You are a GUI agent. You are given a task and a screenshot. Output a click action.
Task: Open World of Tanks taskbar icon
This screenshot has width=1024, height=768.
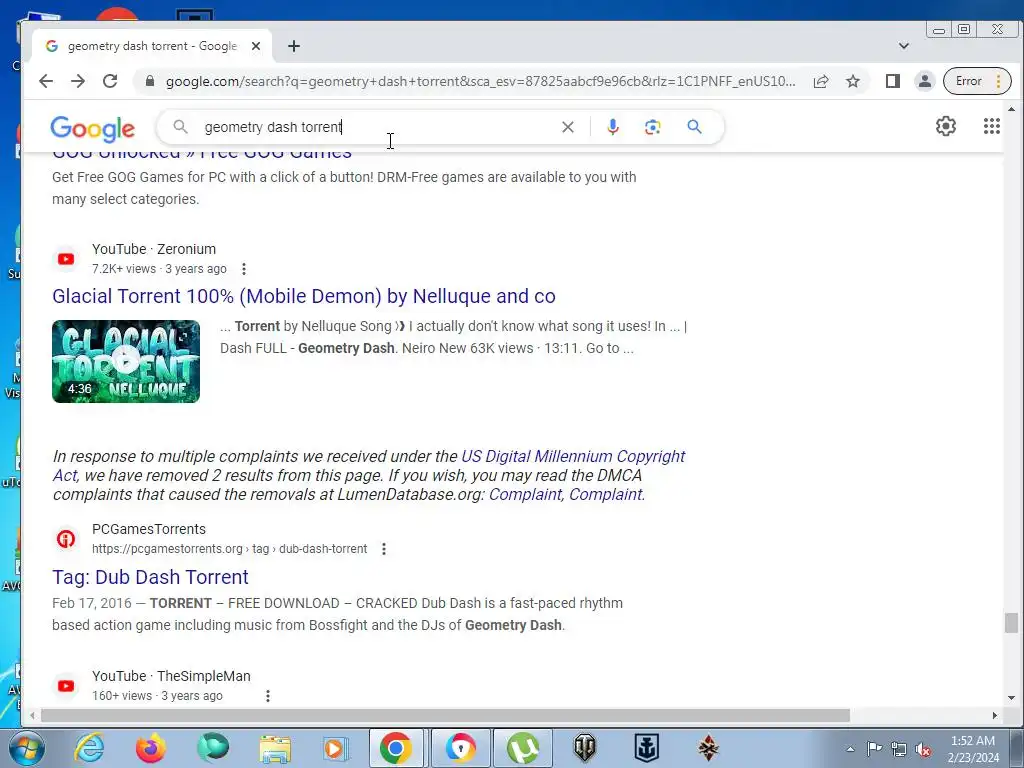pos(584,748)
